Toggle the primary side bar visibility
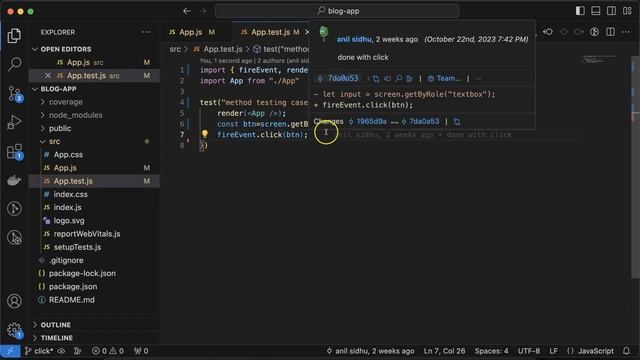 pyautogui.click(x=580, y=11)
